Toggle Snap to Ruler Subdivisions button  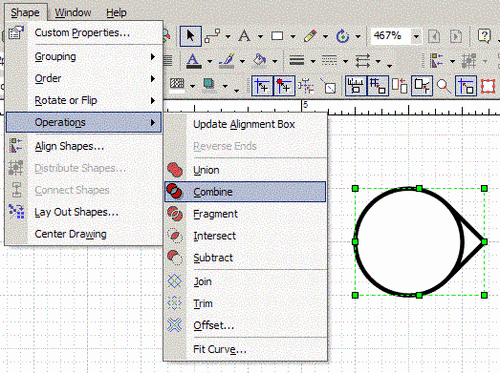[356, 86]
